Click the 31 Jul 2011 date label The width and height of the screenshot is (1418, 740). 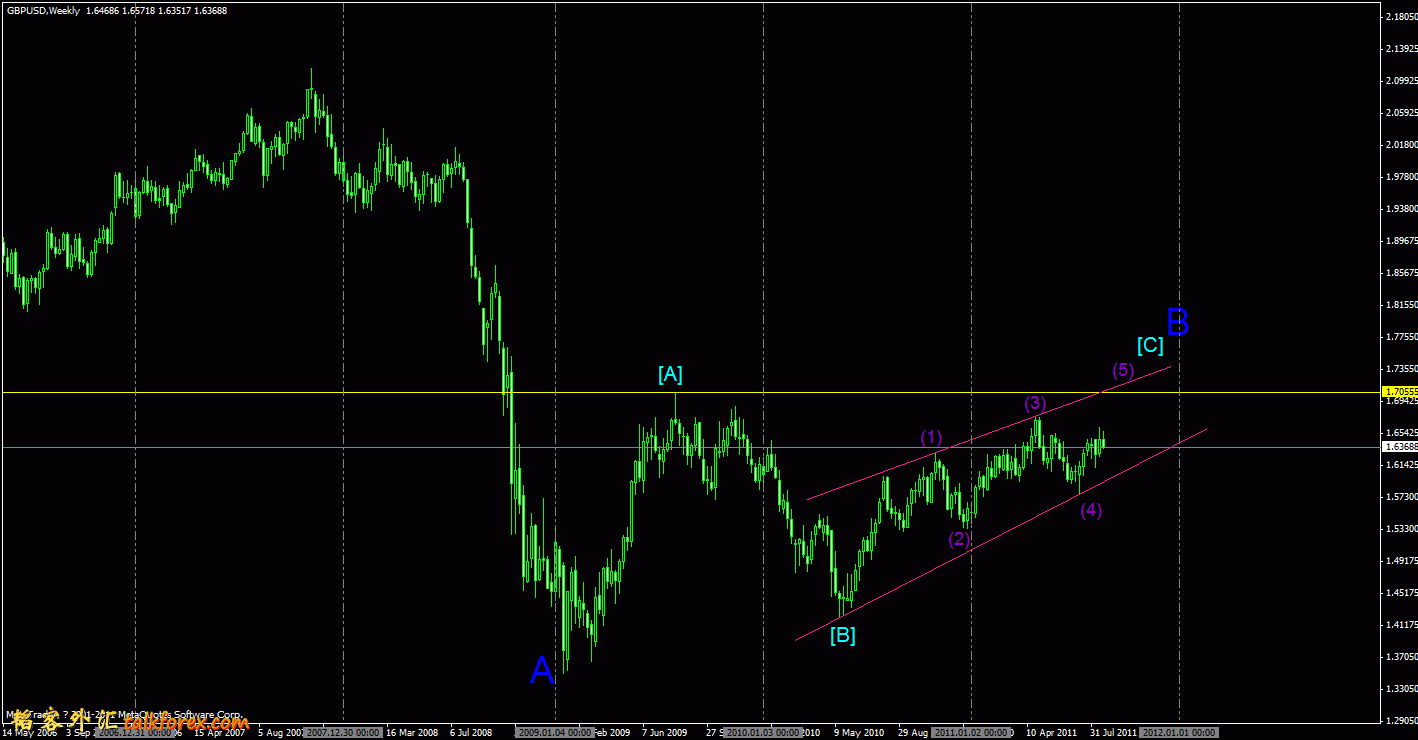pyautogui.click(x=1113, y=733)
